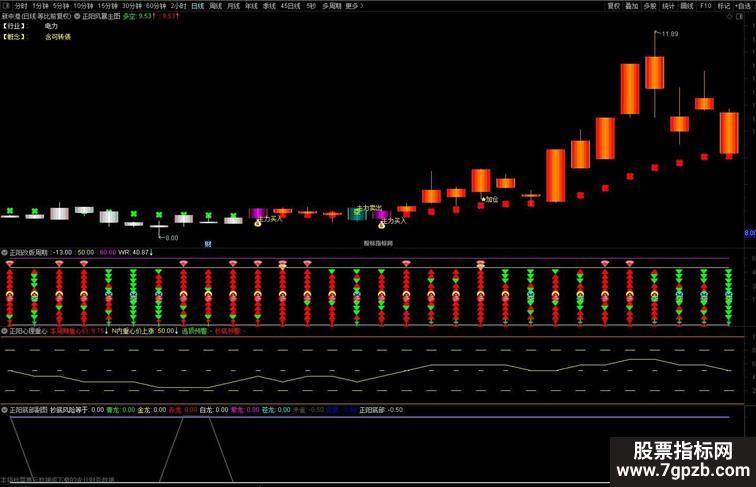
Task: Click the 青龙 0.00 green indicator value
Action: (121, 410)
